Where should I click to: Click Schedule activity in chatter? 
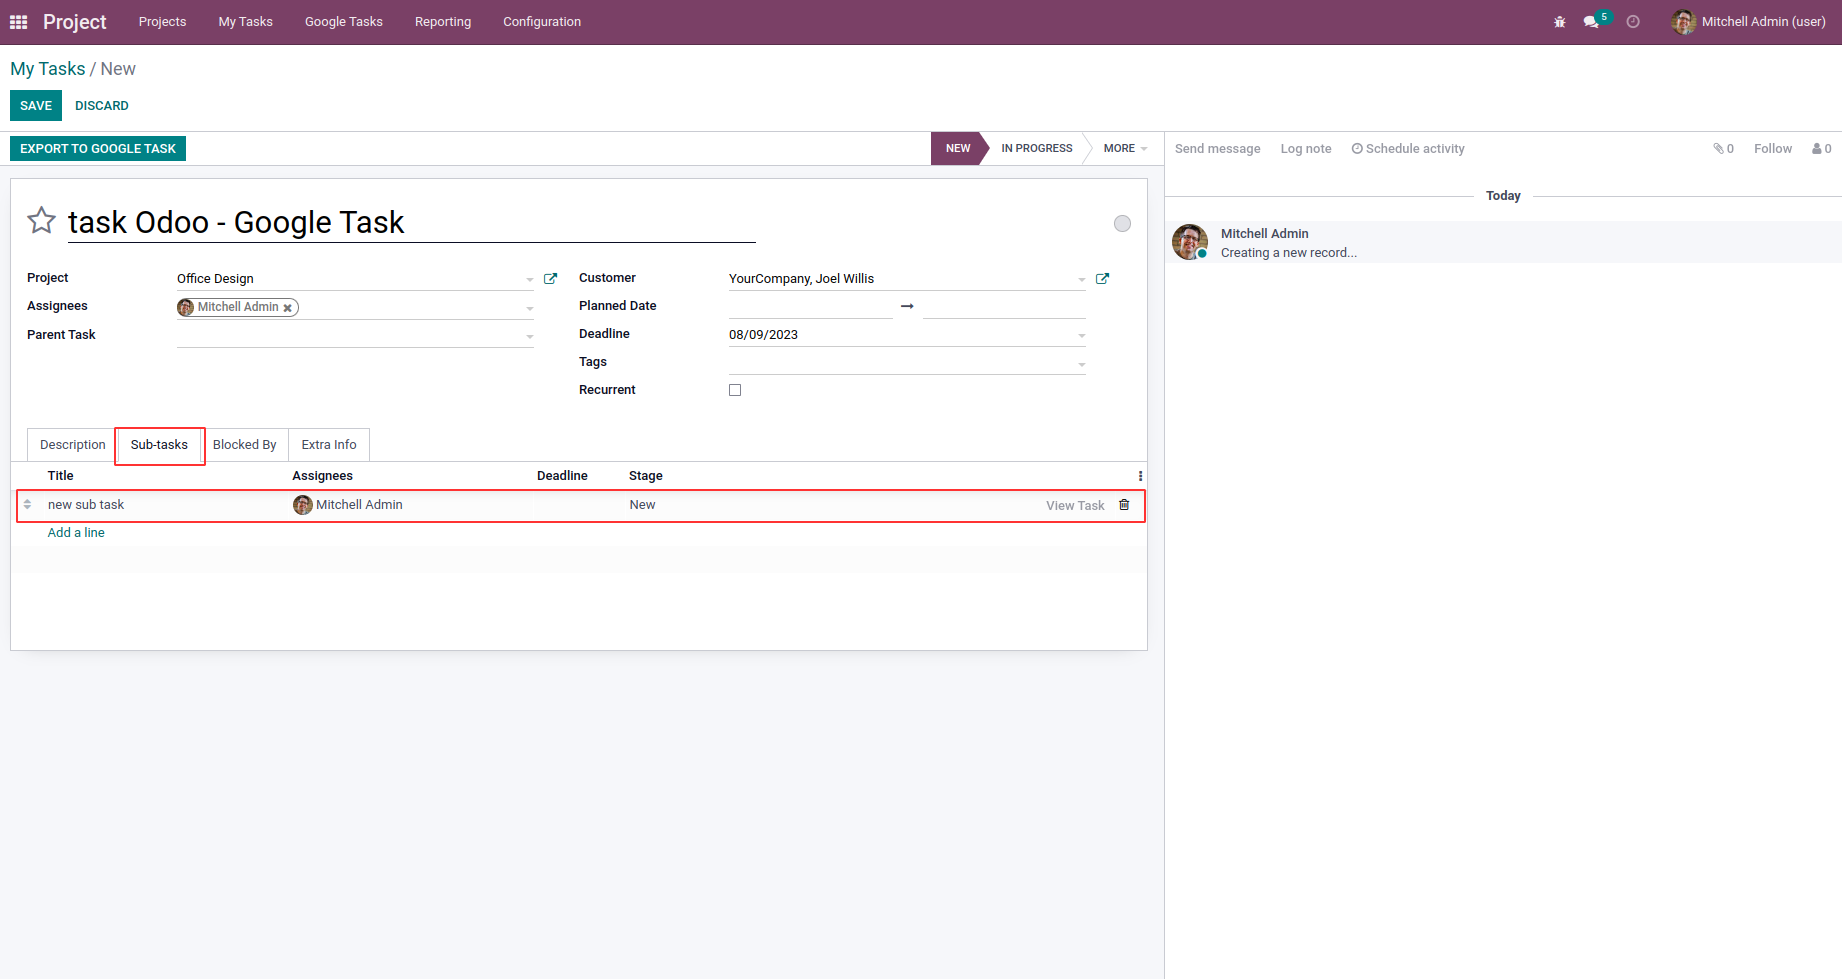pos(1408,149)
